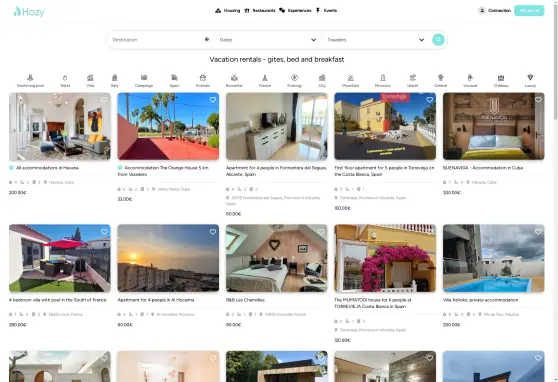
Task: Click the 300.00€ price under Havana listing
Action: [x=17, y=193]
